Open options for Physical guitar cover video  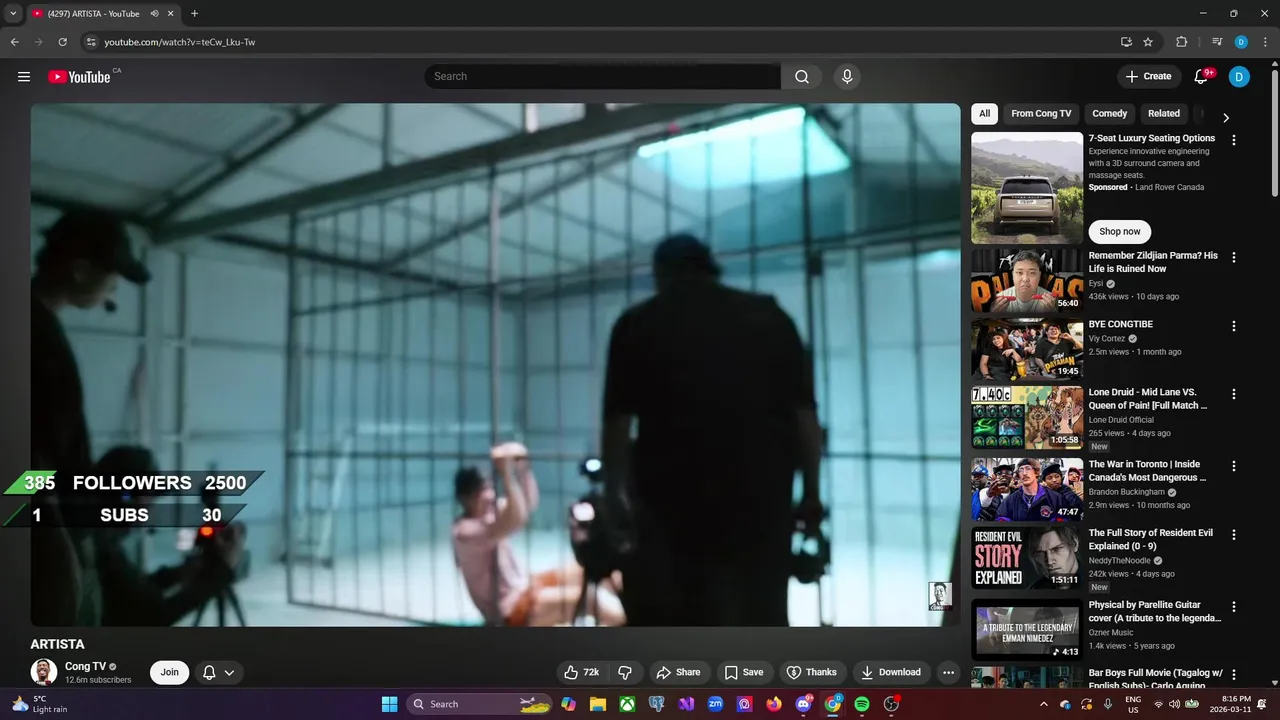click(x=1234, y=606)
